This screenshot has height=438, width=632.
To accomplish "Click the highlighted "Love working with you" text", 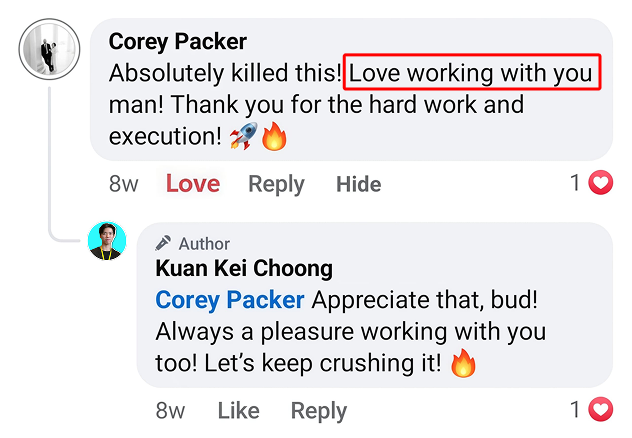I will (x=471, y=73).
